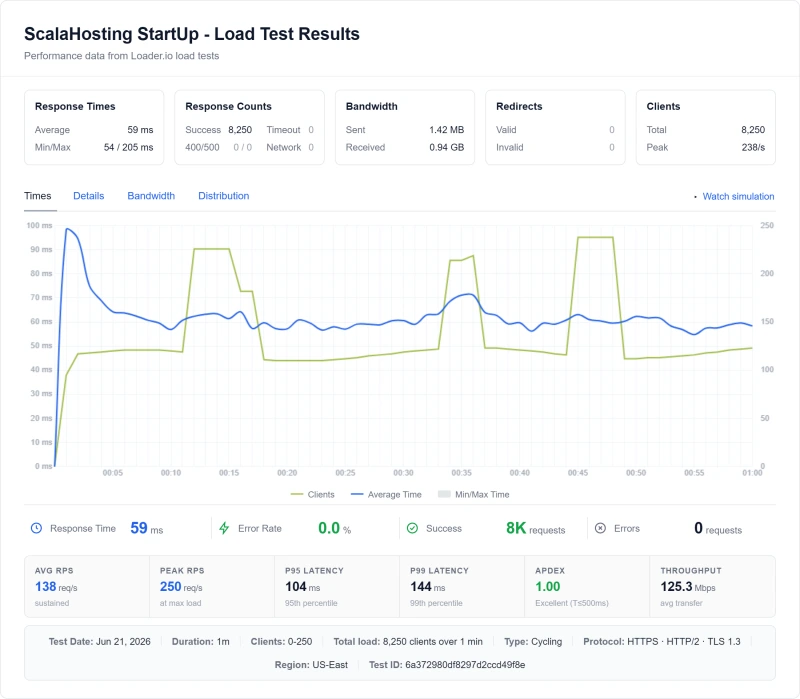Open the Bandwidth tab
This screenshot has height=699, width=800.
click(151, 196)
